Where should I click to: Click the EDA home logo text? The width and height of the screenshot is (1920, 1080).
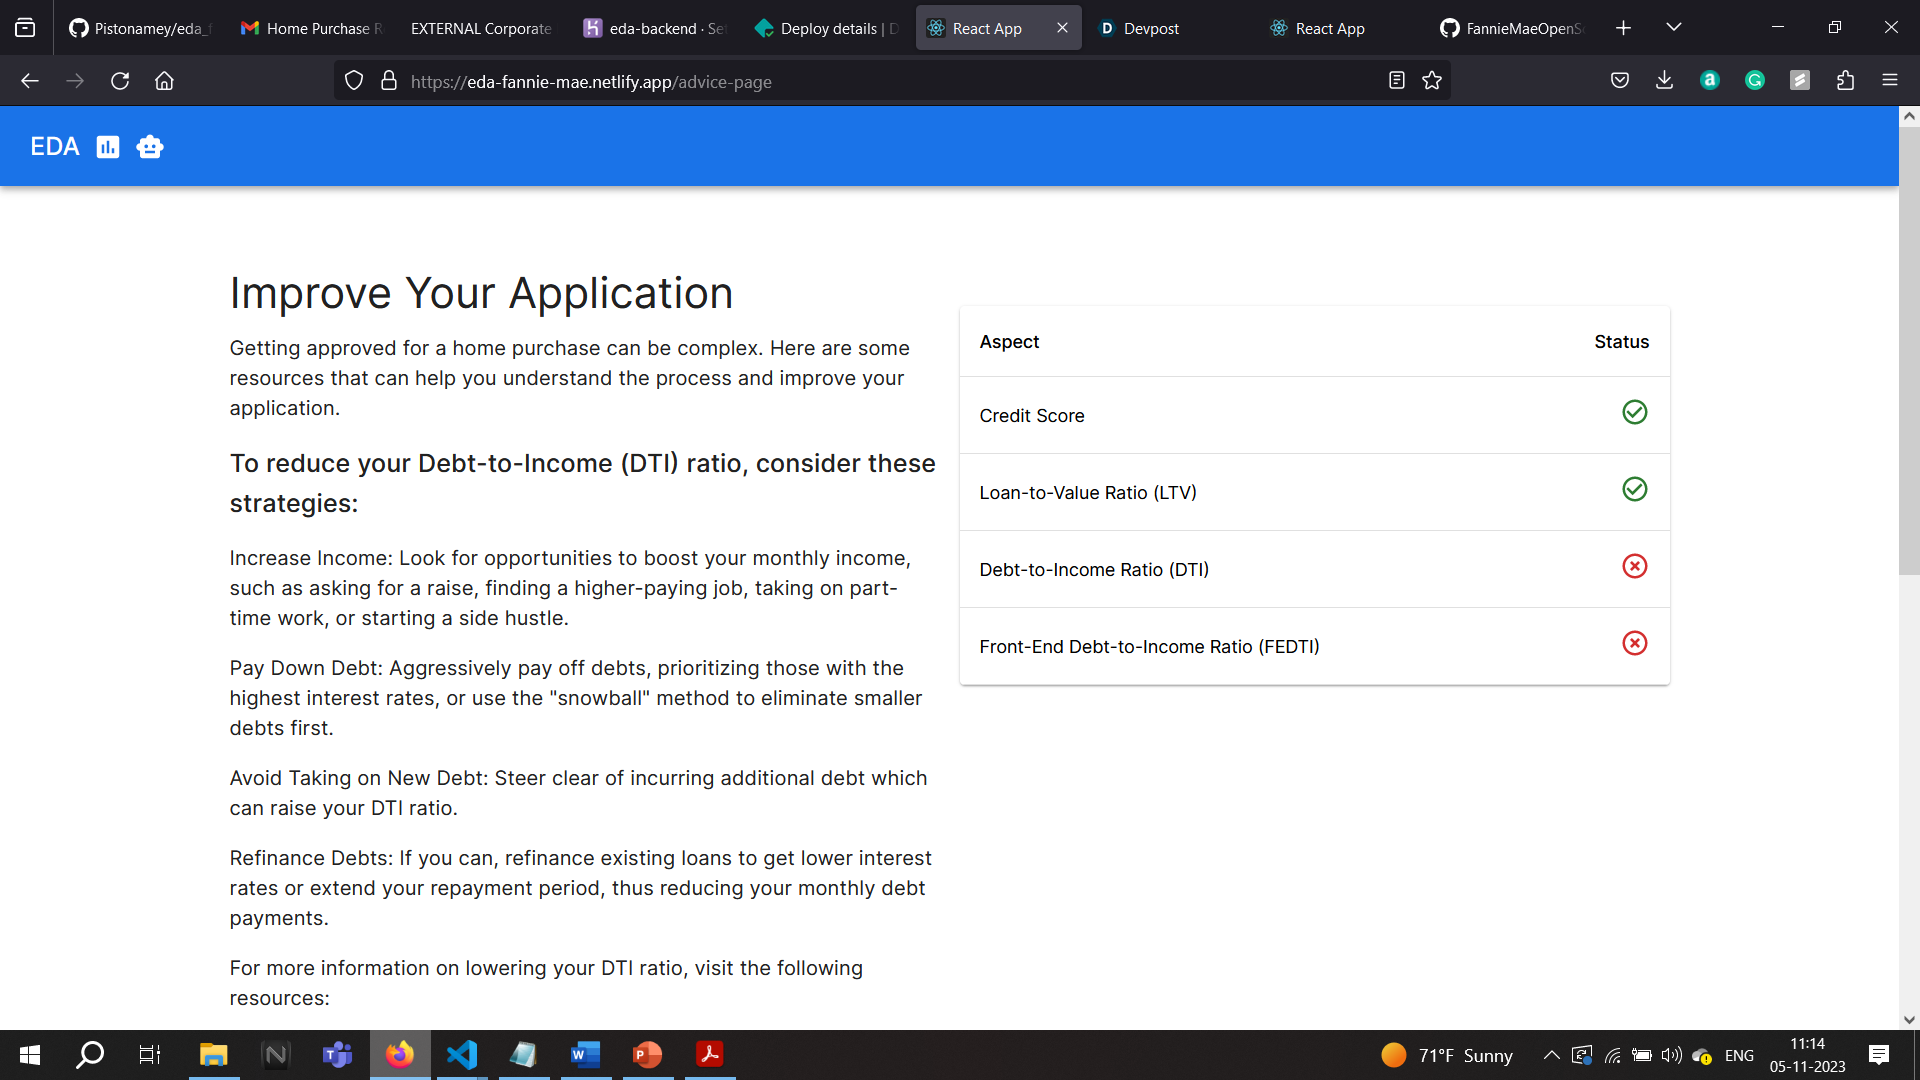click(x=54, y=147)
